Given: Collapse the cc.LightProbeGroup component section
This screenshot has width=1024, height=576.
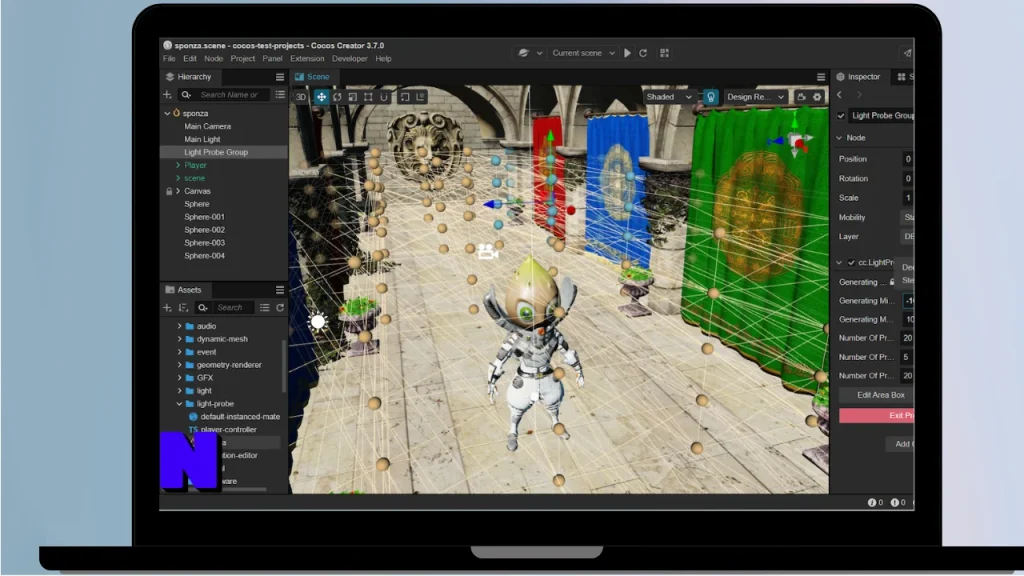Looking at the screenshot, I should [x=839, y=263].
